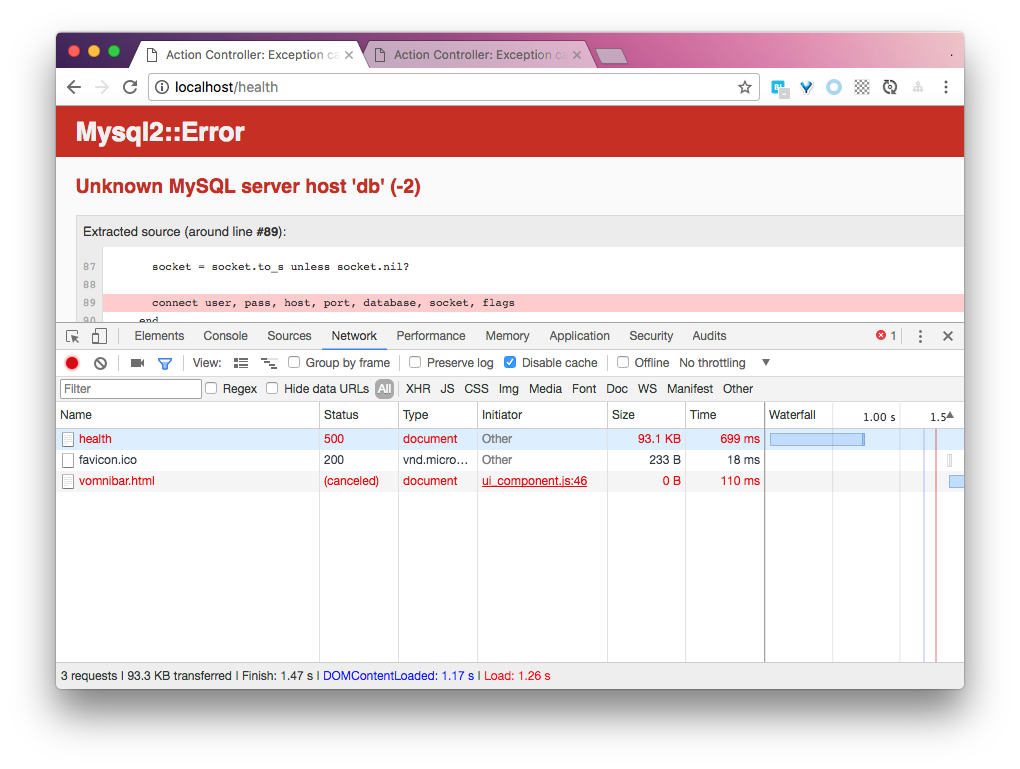Switch to the second Action Controller browser tab
1020x769 pixels.
pyautogui.click(x=480, y=55)
